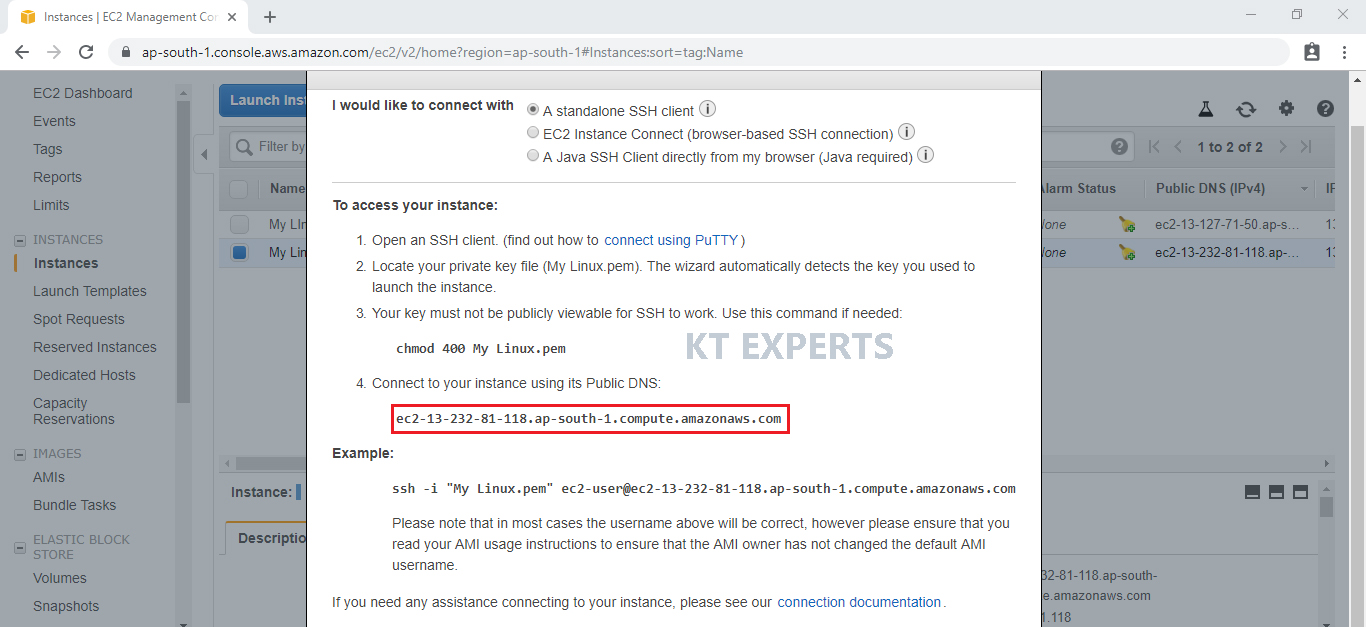1366x627 pixels.
Task: Go to previous page of instances
Action: [x=1178, y=147]
